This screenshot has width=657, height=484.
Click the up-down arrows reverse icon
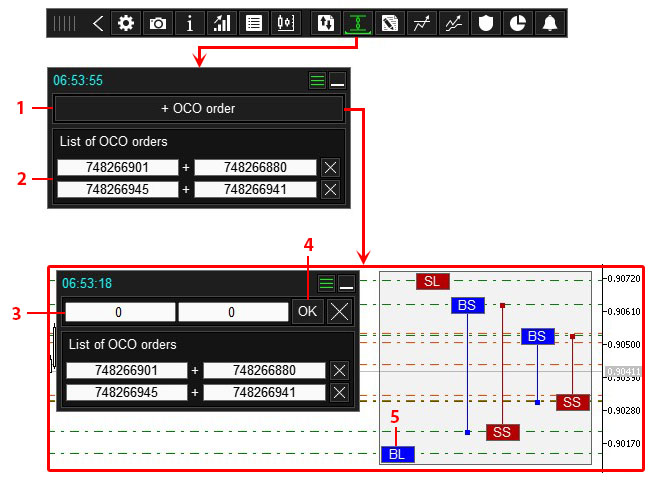(326, 23)
